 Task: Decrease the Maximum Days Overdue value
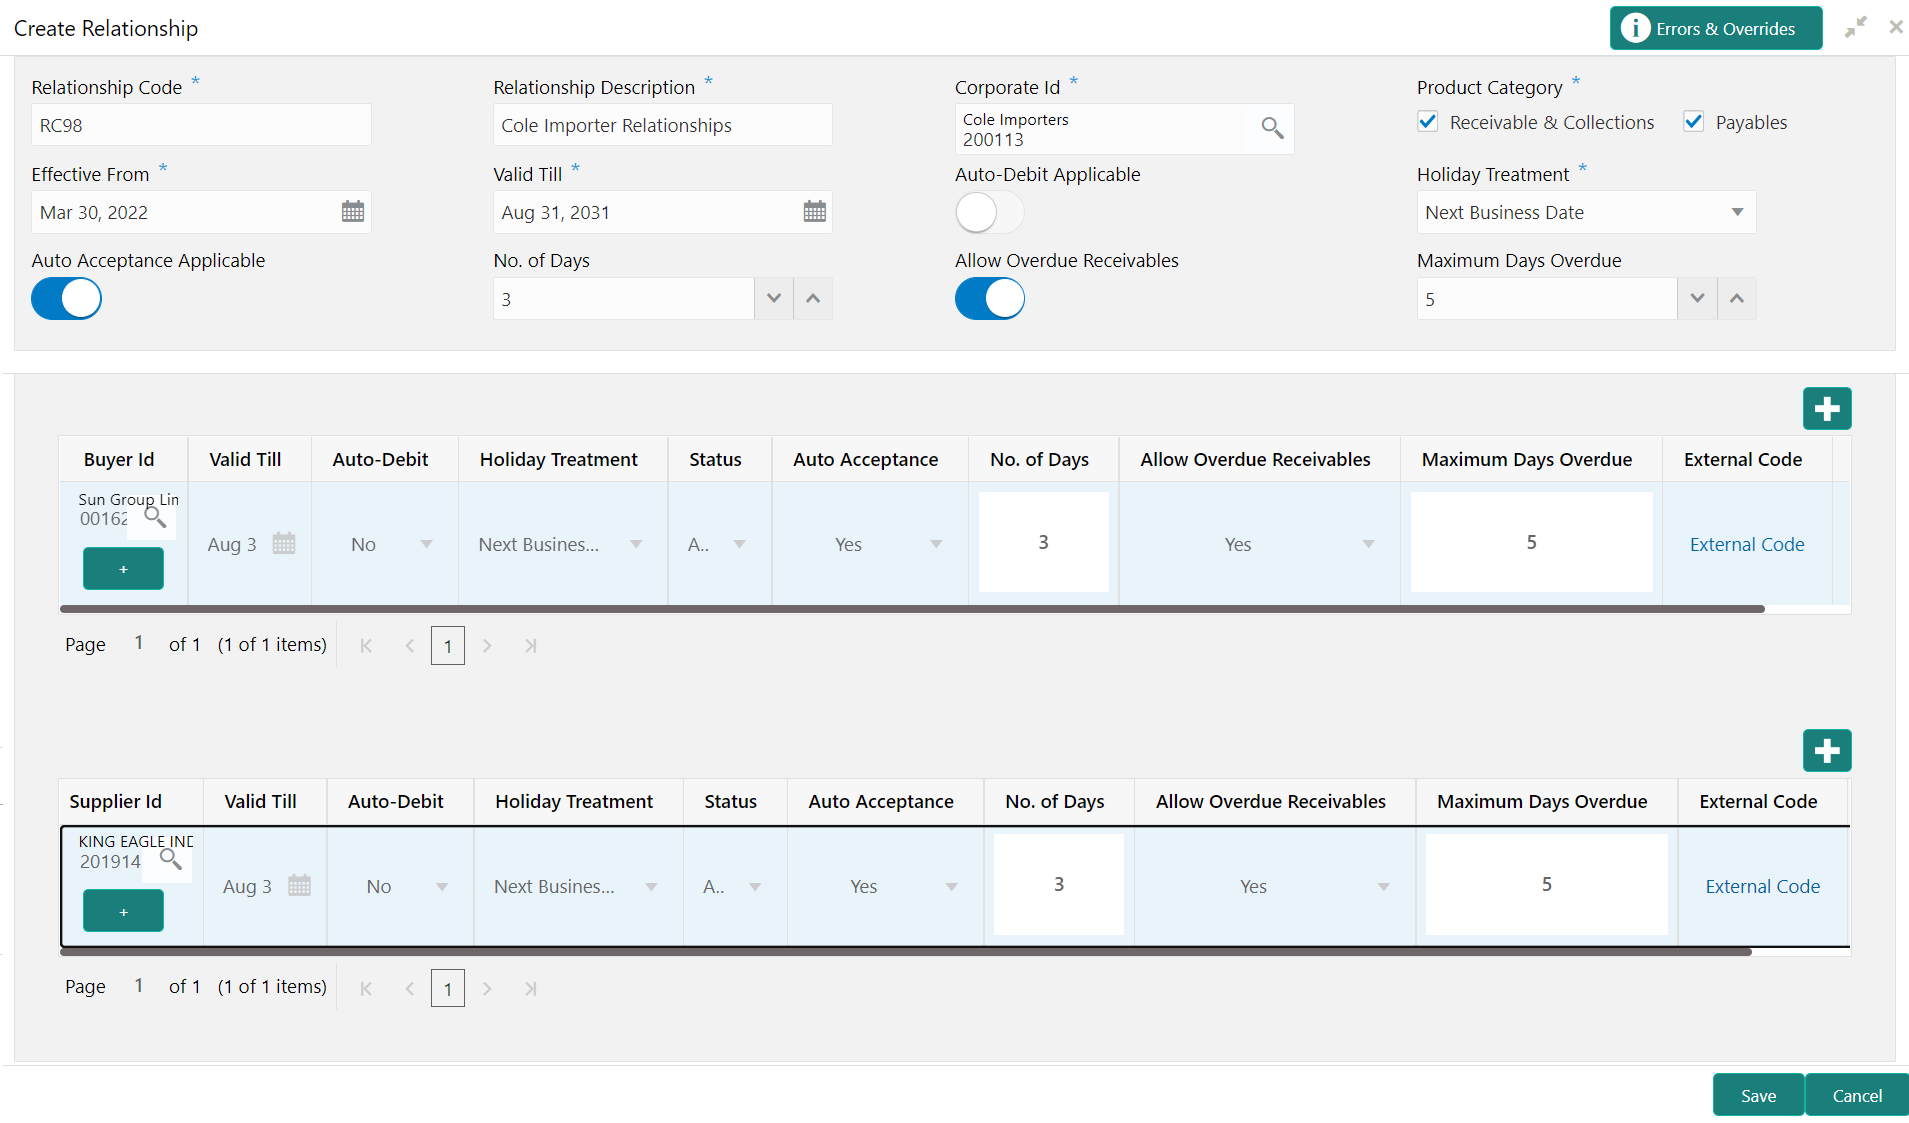click(1697, 298)
